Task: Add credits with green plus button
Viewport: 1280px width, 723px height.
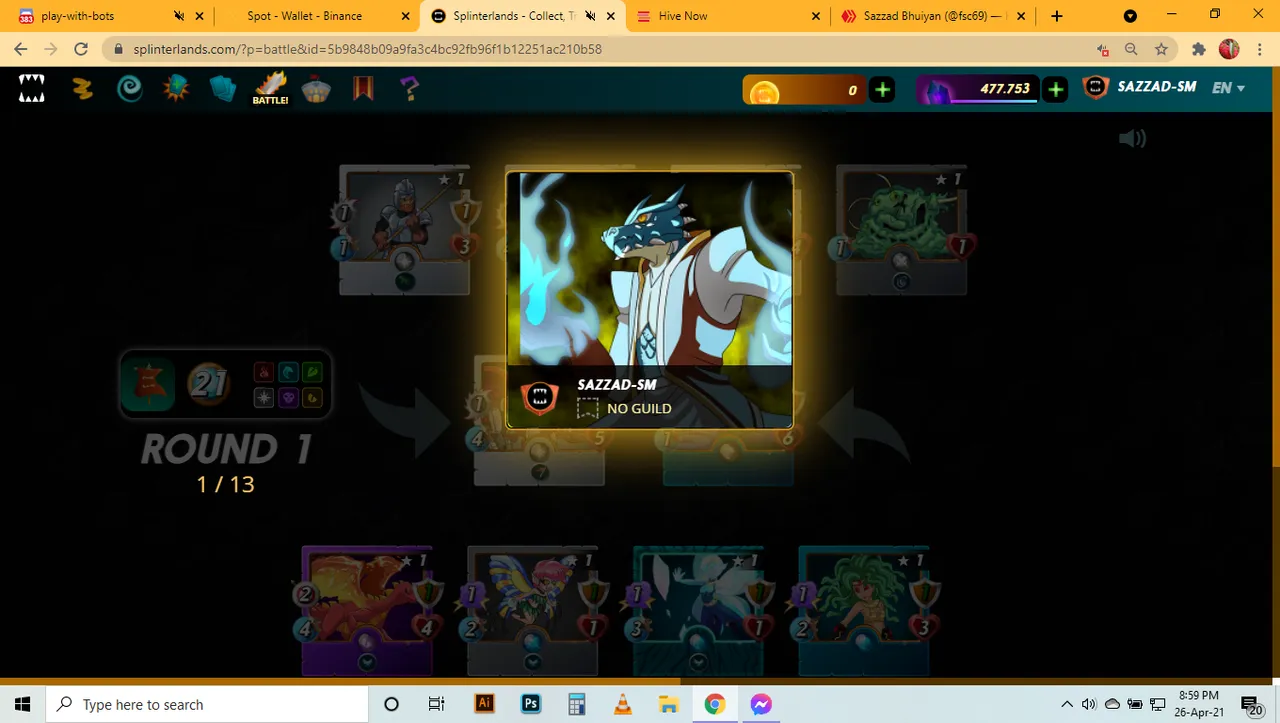Action: [882, 89]
